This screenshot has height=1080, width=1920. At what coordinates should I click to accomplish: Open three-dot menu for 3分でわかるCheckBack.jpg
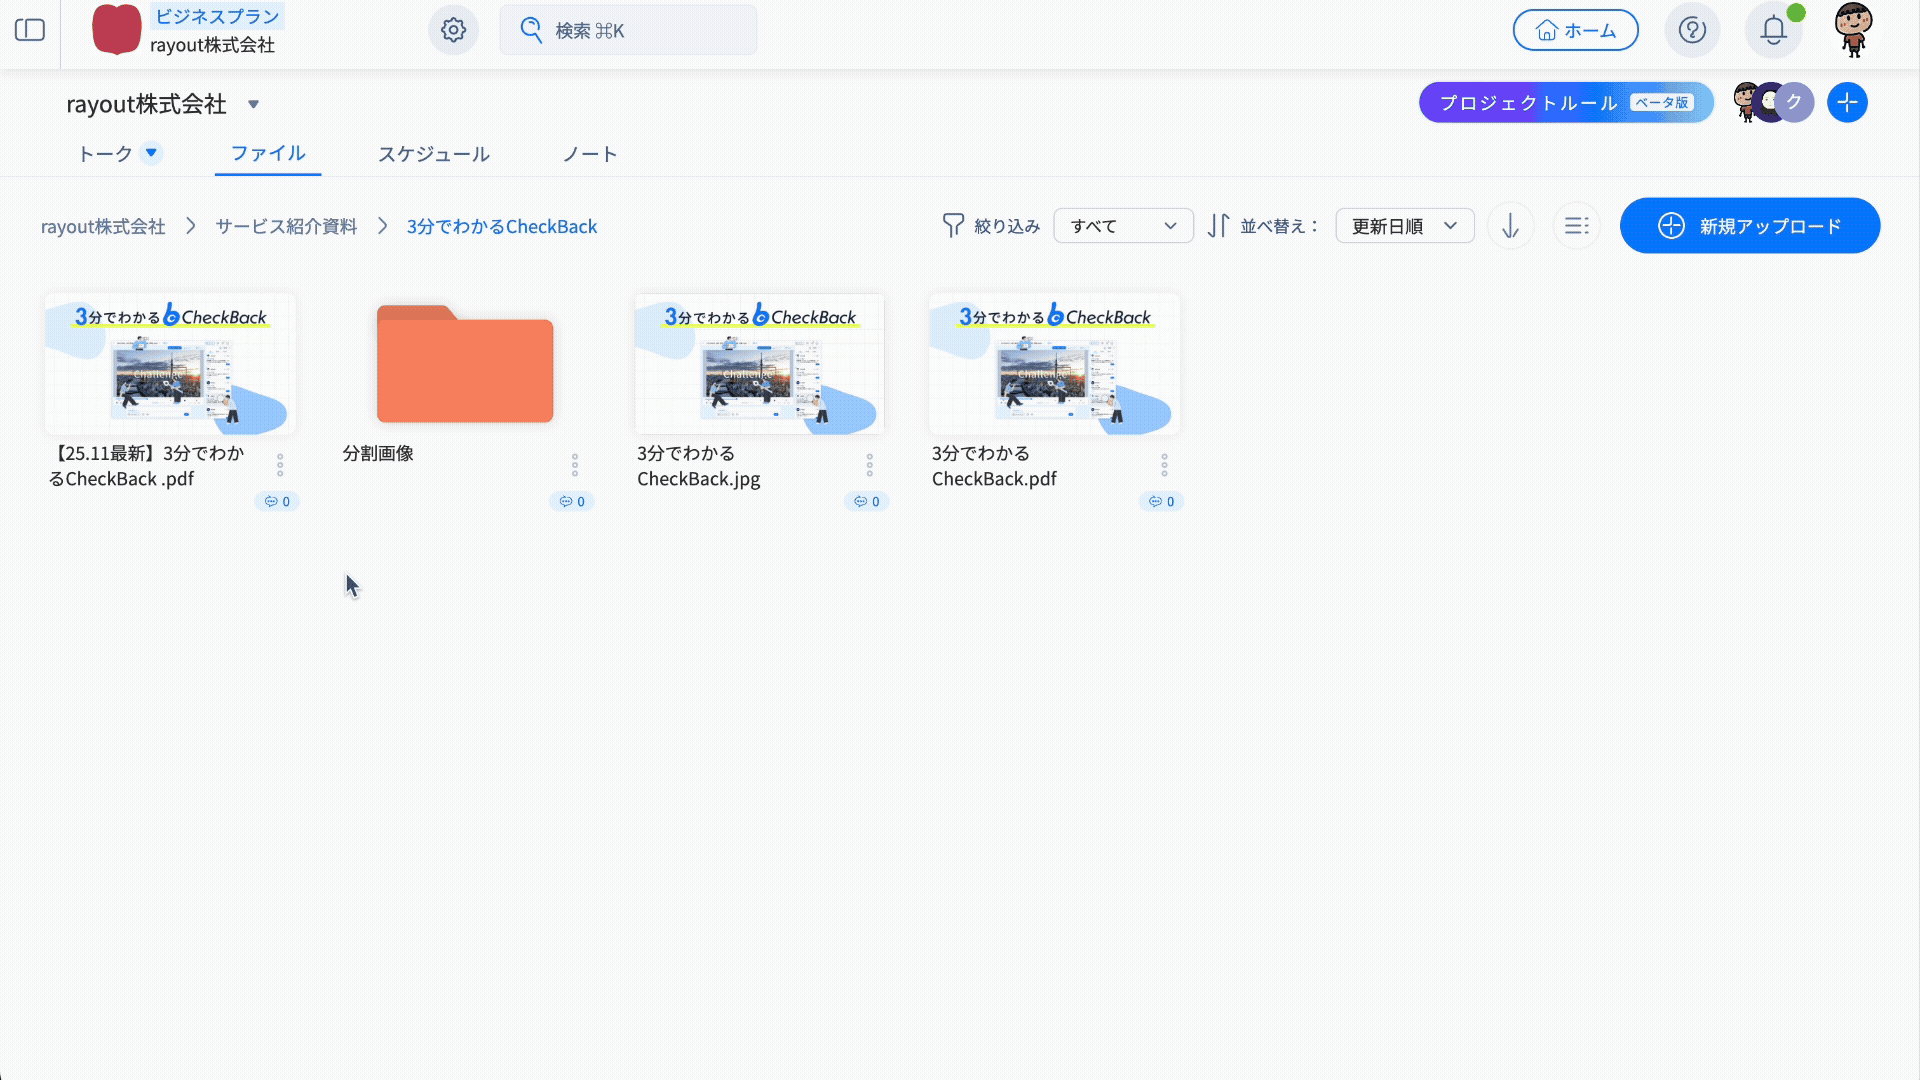869,465
